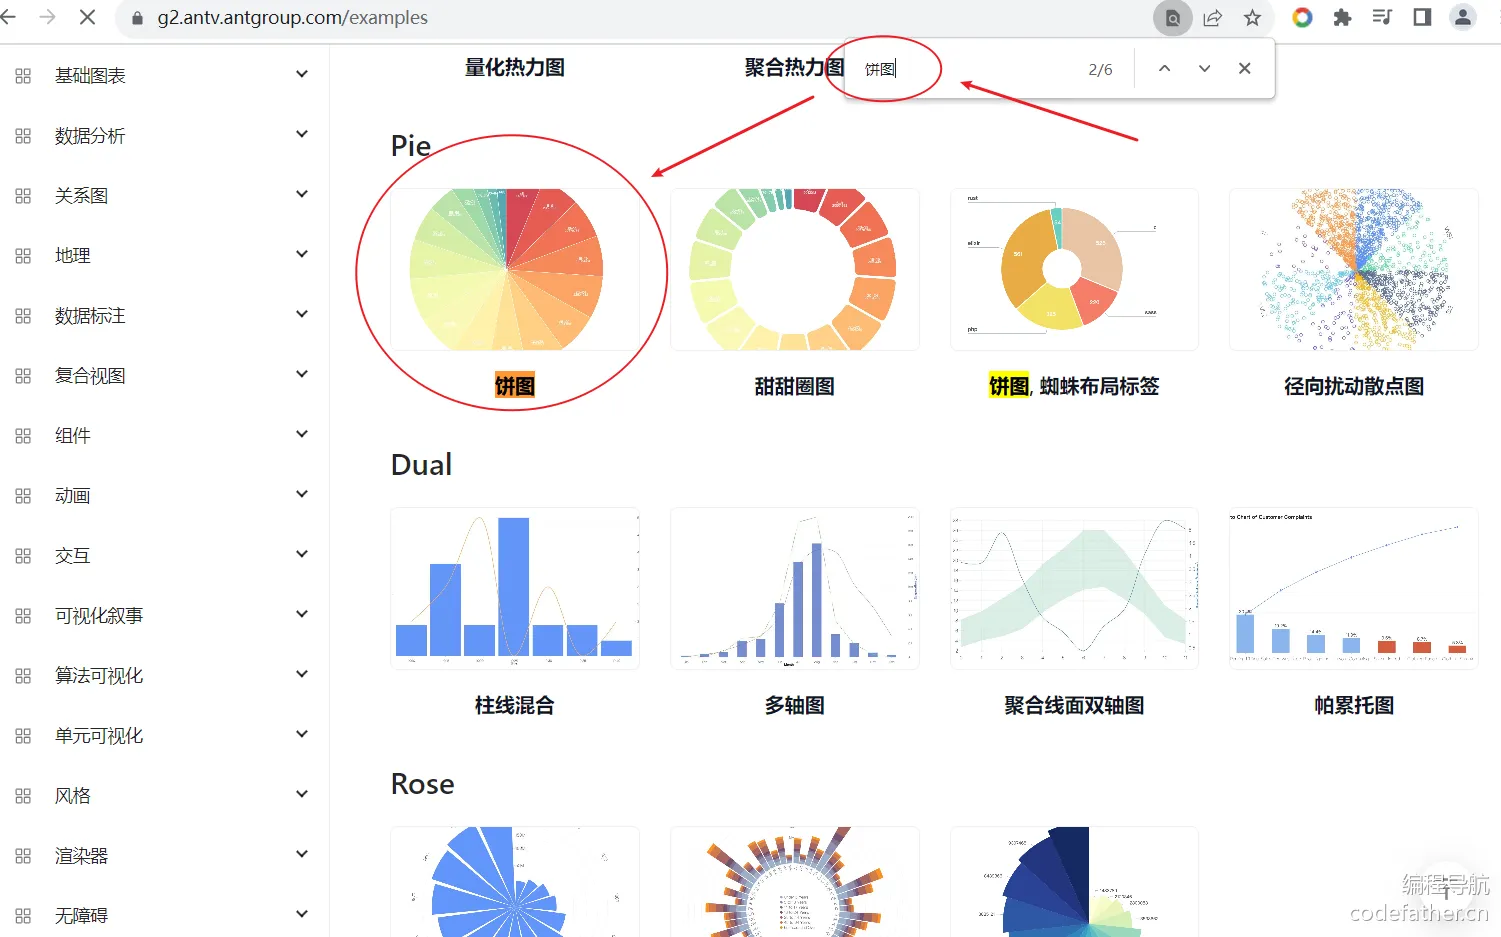Click the 多轴图 title link
This screenshot has height=937, width=1501.
795,705
